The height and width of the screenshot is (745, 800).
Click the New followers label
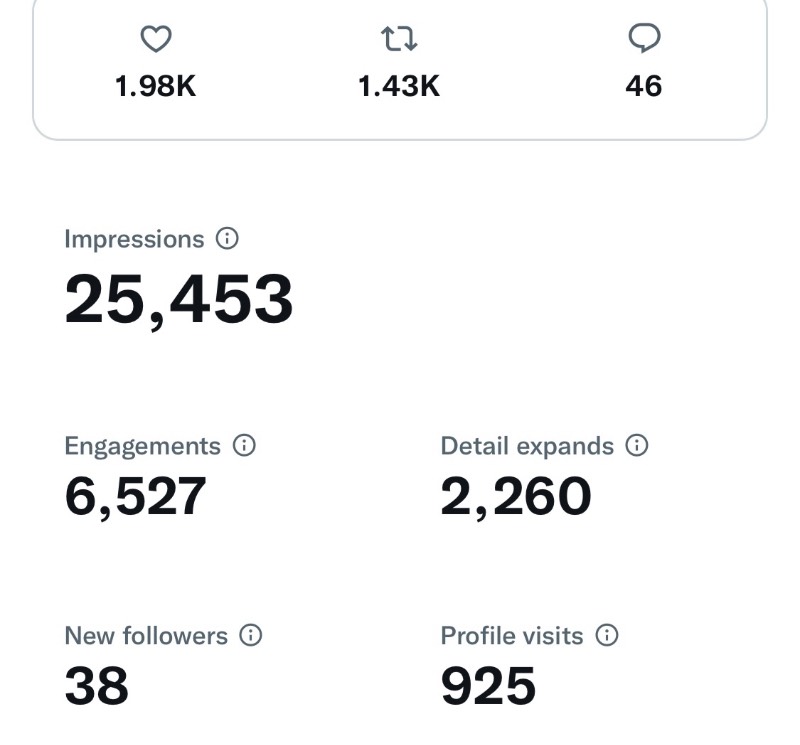click(146, 636)
